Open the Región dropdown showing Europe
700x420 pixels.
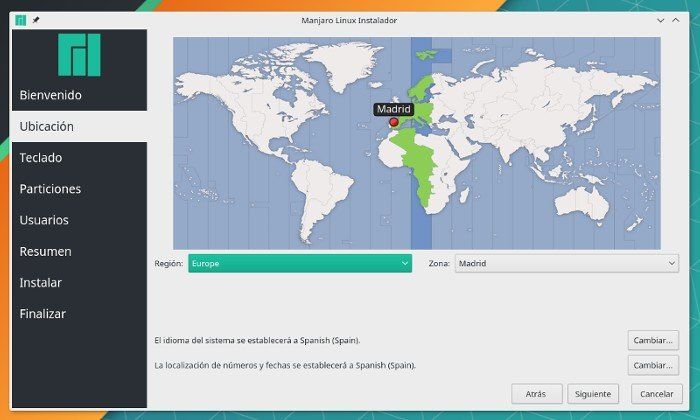(299, 263)
